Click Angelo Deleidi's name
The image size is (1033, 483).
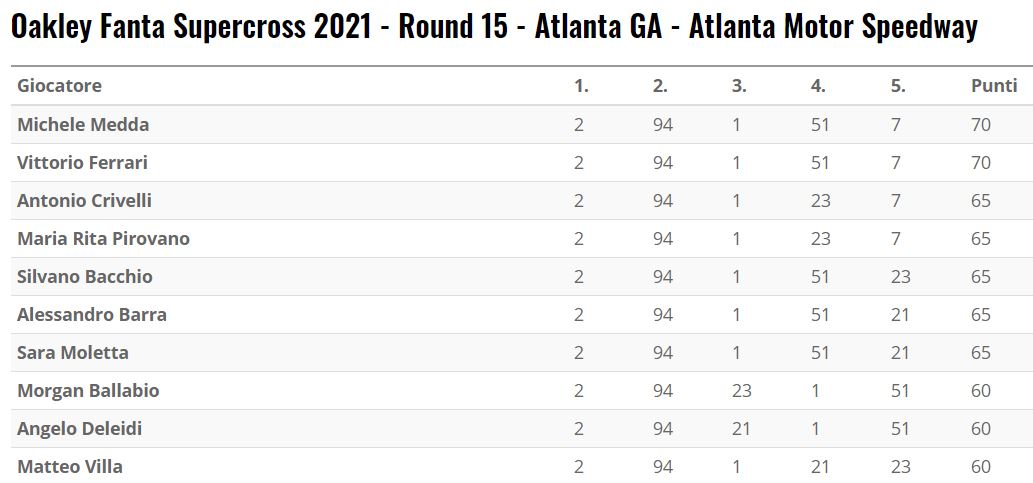80,428
